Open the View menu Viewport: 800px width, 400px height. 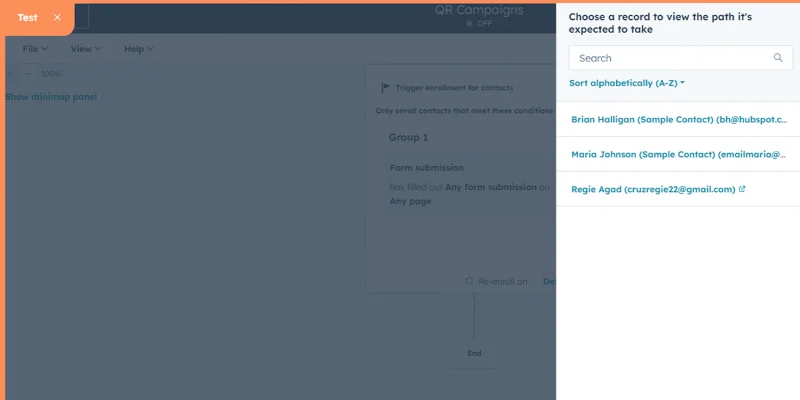(x=86, y=49)
